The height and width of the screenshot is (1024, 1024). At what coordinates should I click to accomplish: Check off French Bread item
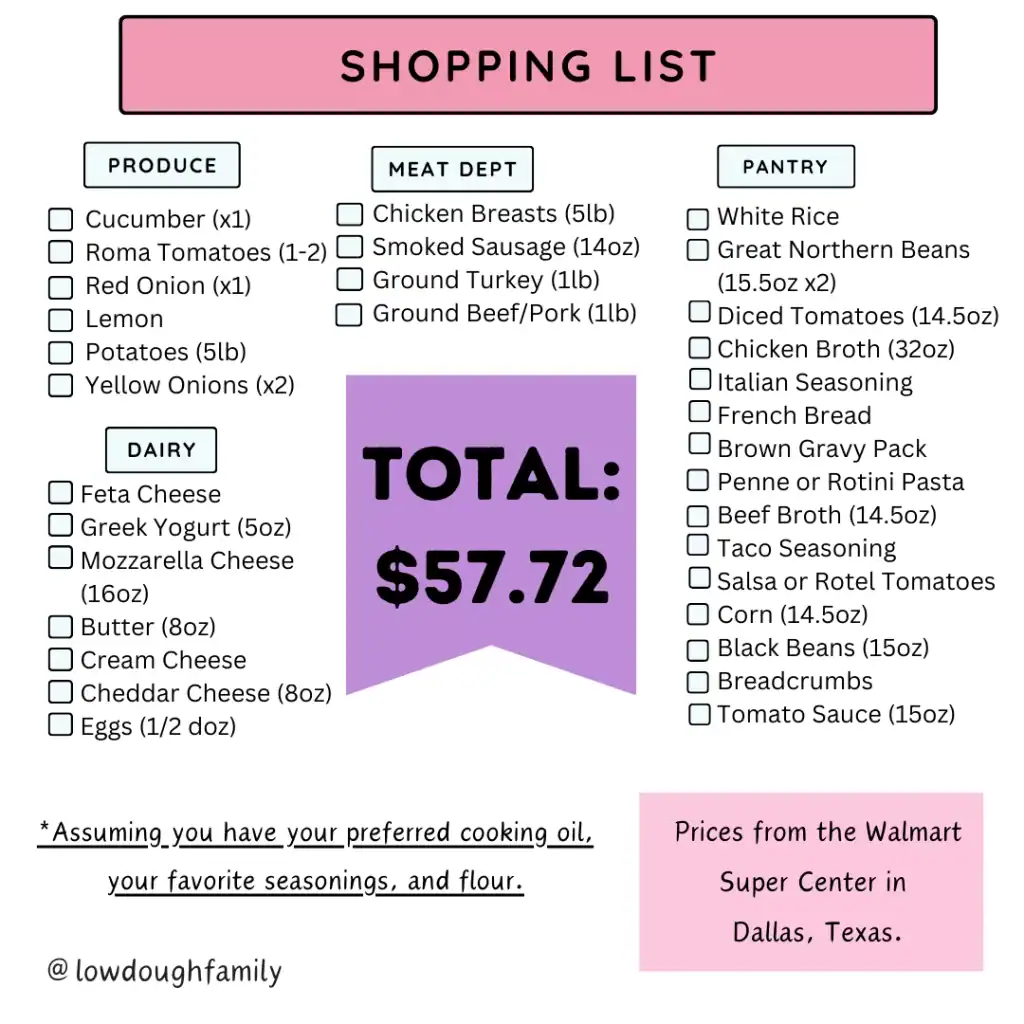click(700, 413)
